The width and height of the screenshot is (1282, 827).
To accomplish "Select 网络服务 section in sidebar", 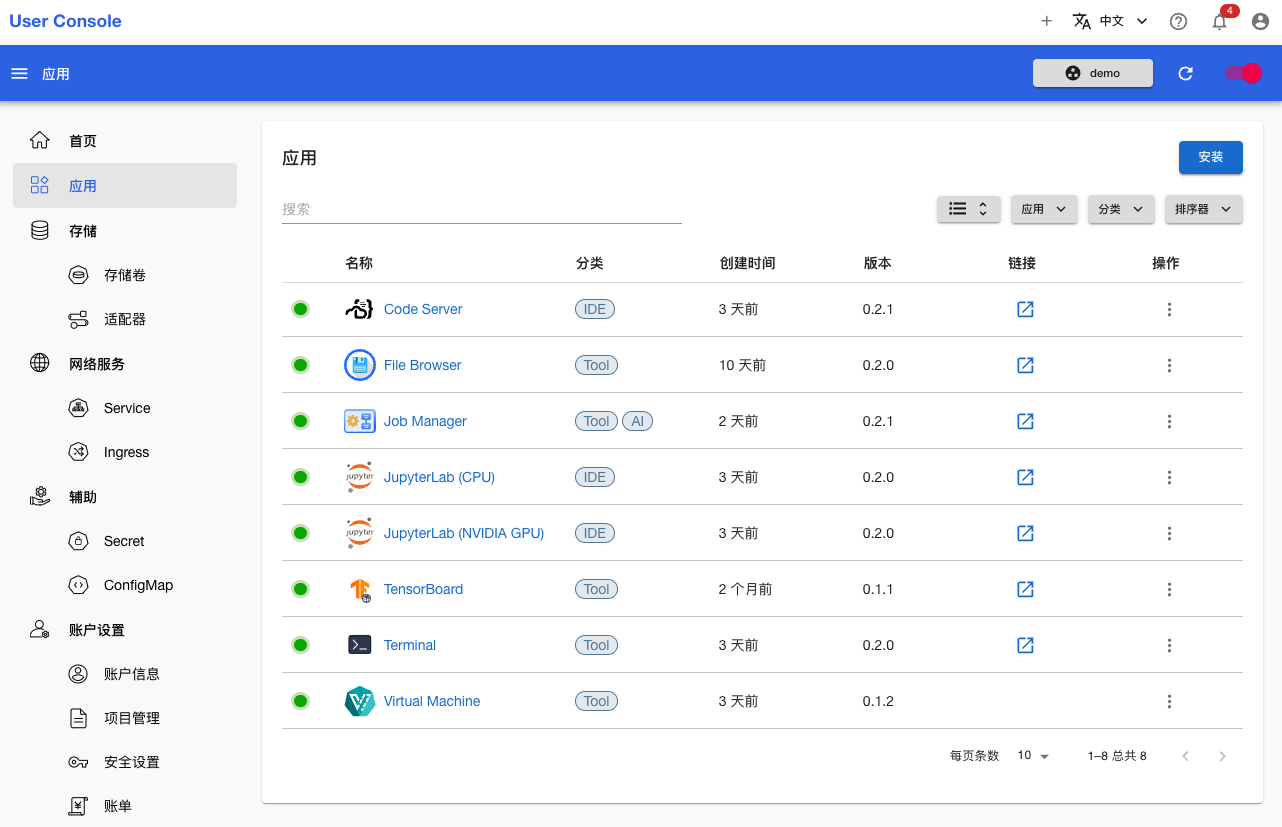I will (125, 364).
